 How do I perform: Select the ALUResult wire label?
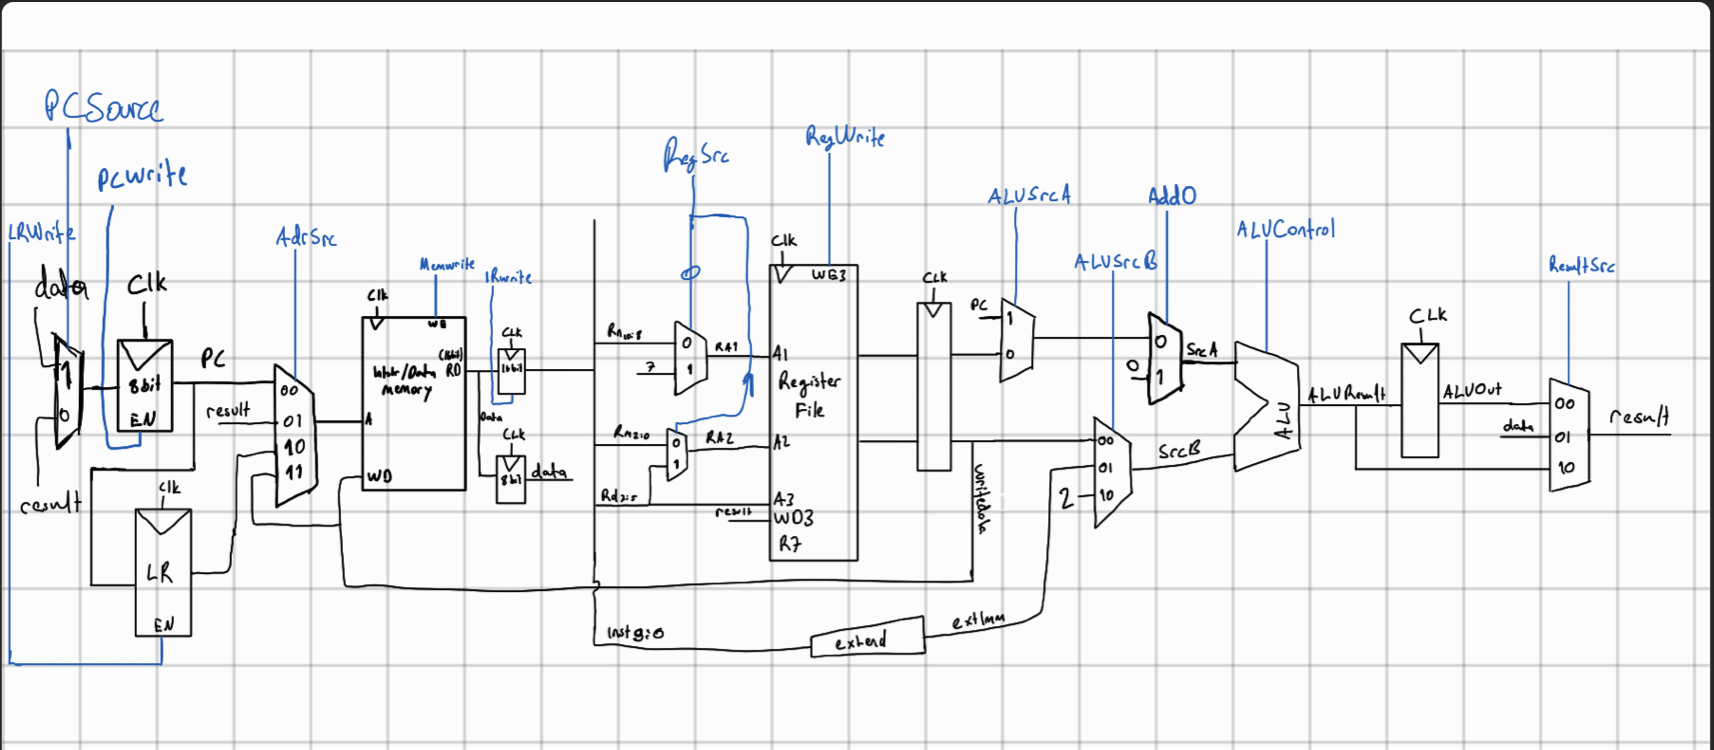1346,394
